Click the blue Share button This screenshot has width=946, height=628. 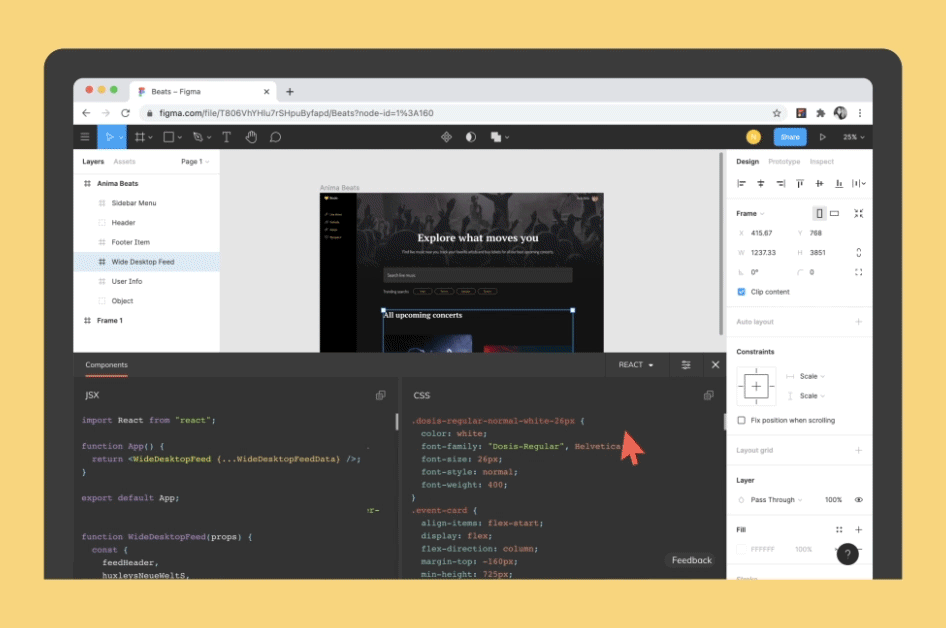[790, 136]
